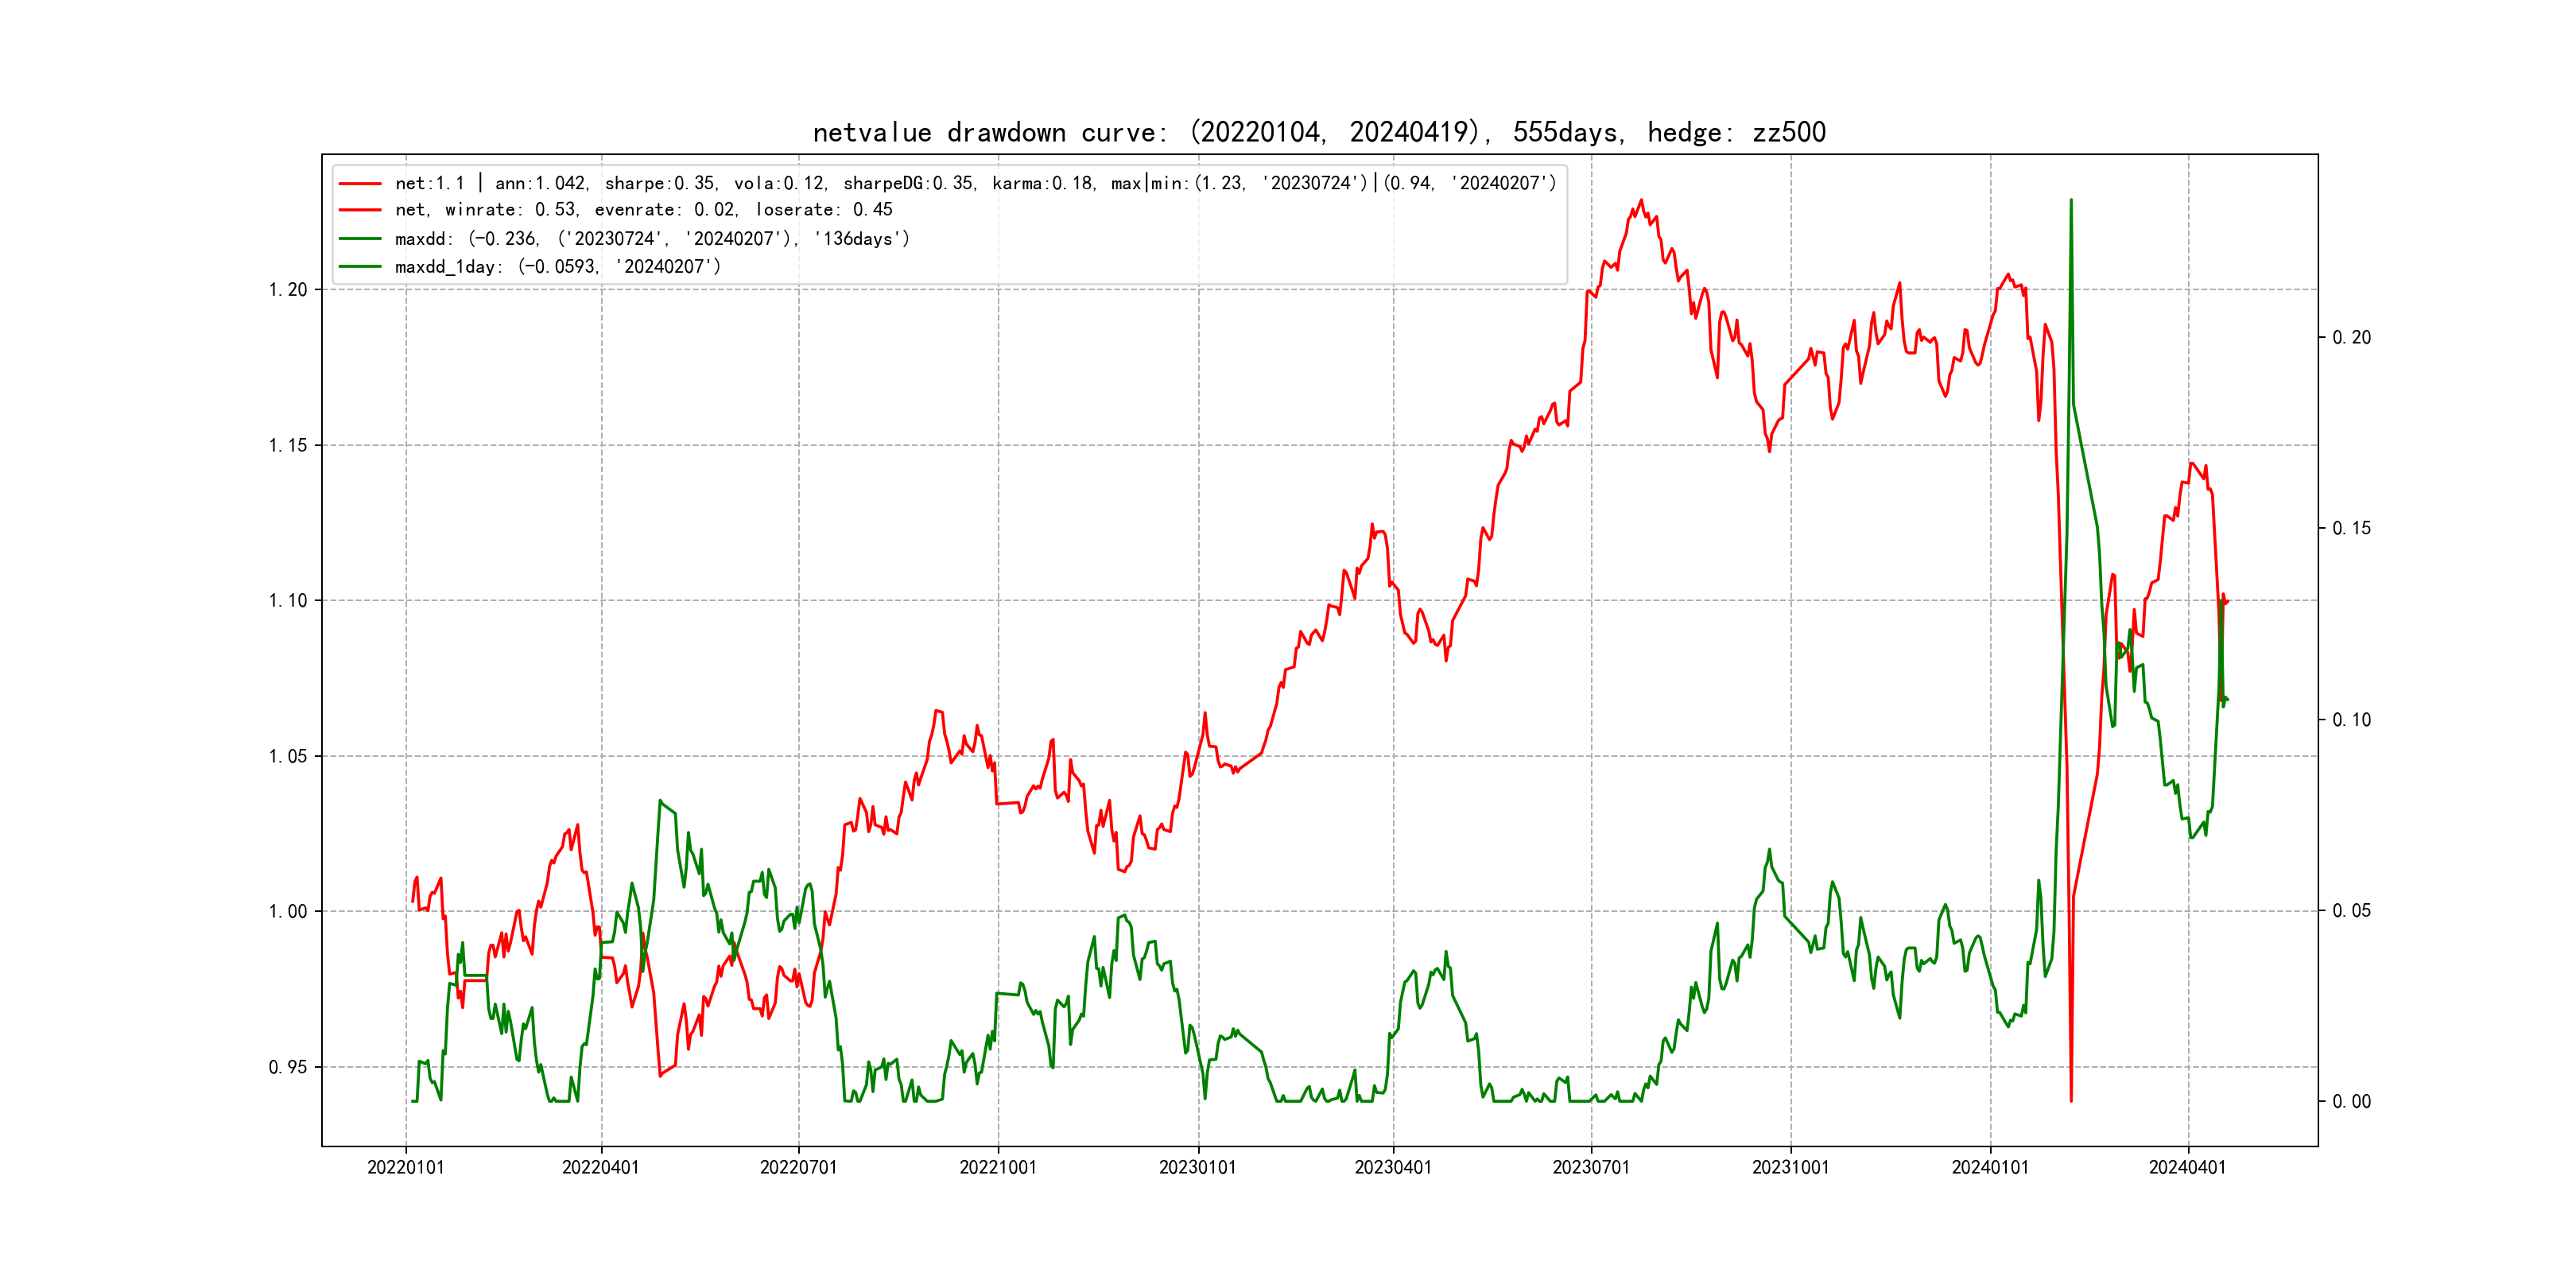Click the 20240101 x-axis date label
The image size is (2576, 1288).
[x=1990, y=1168]
